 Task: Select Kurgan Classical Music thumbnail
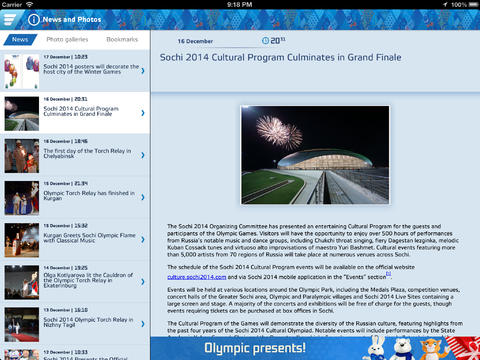tap(22, 240)
